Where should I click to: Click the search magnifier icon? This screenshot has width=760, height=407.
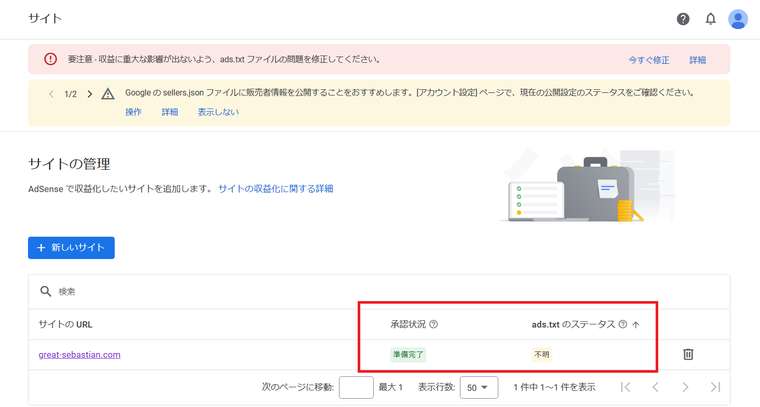(46, 291)
